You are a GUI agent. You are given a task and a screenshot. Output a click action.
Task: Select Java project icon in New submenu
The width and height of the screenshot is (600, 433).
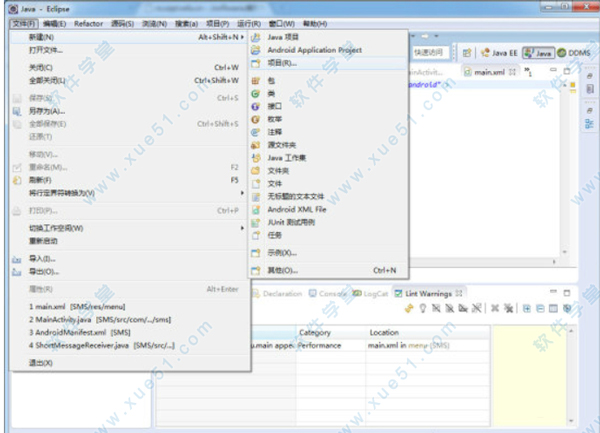(x=256, y=37)
